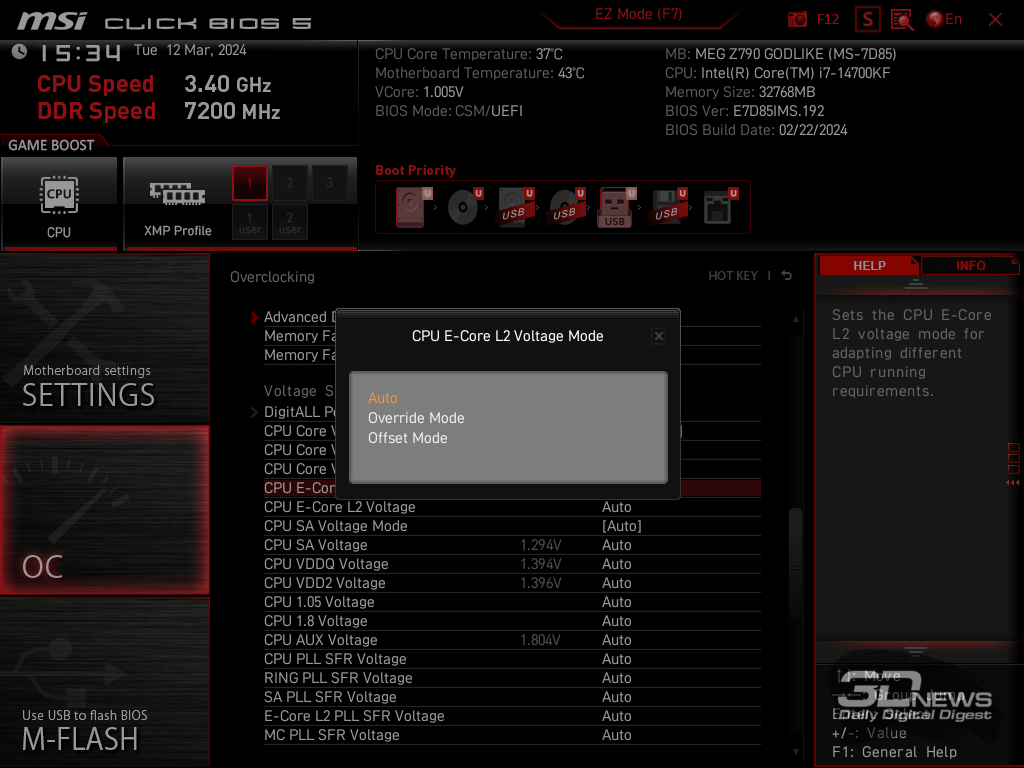Open CPU VDDQ Voltage setting
Viewport: 1024px width, 768px height.
point(512,564)
